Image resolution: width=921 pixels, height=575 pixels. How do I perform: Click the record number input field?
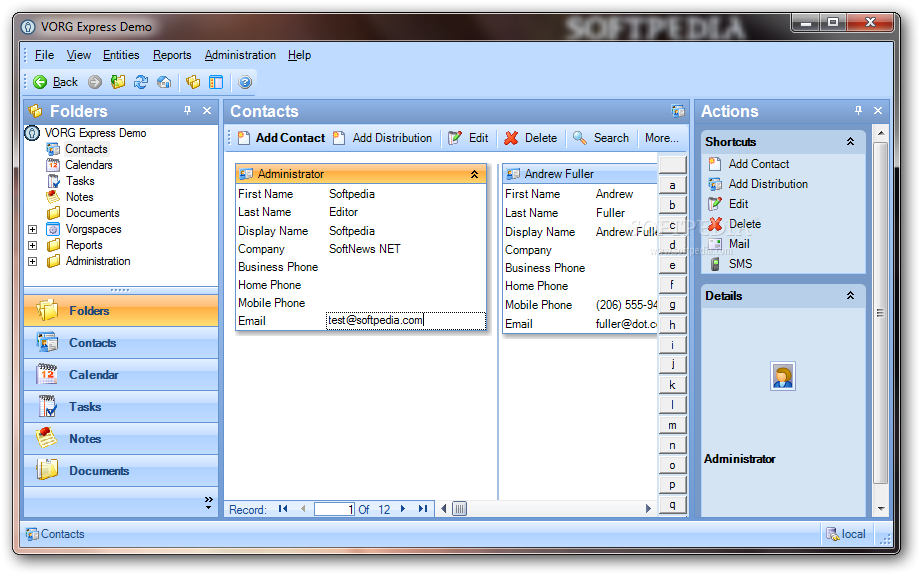pyautogui.click(x=334, y=509)
